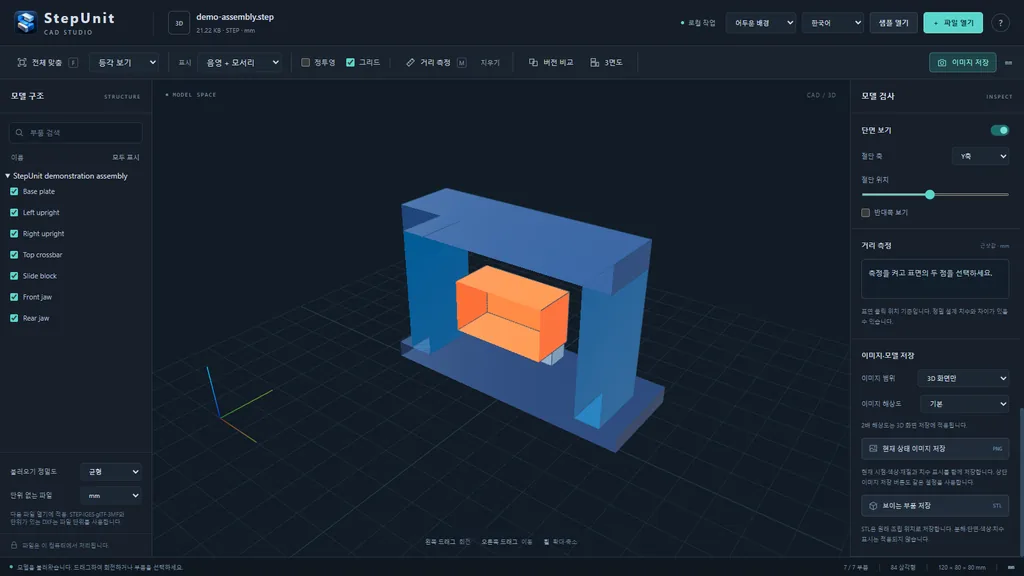Open the 이미지 해상도 dropdown
The height and width of the screenshot is (576, 1024).
[x=965, y=404]
